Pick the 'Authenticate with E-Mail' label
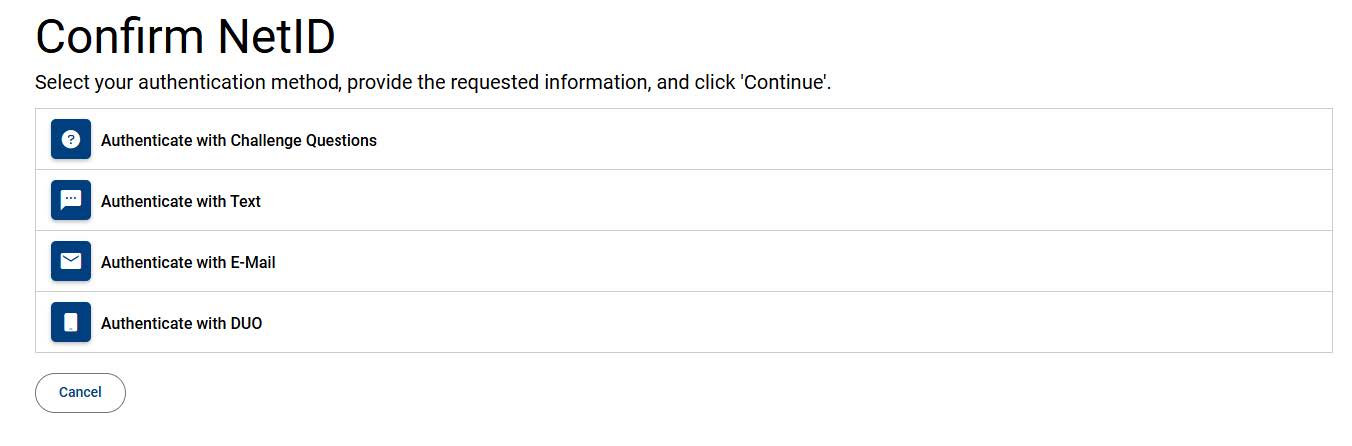 [x=188, y=263]
